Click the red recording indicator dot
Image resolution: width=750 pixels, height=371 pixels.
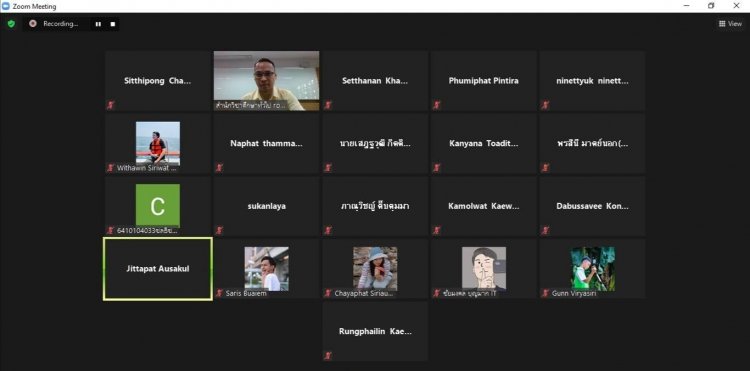33,23
